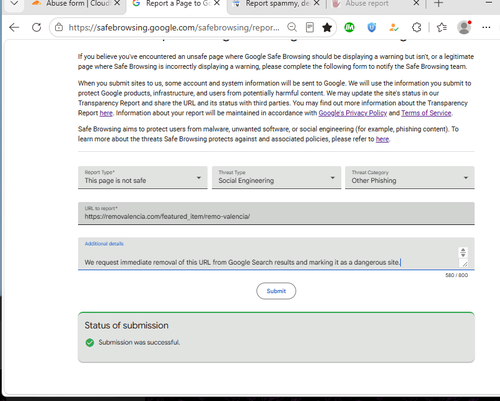Open the Threat Type dropdown

(276, 177)
